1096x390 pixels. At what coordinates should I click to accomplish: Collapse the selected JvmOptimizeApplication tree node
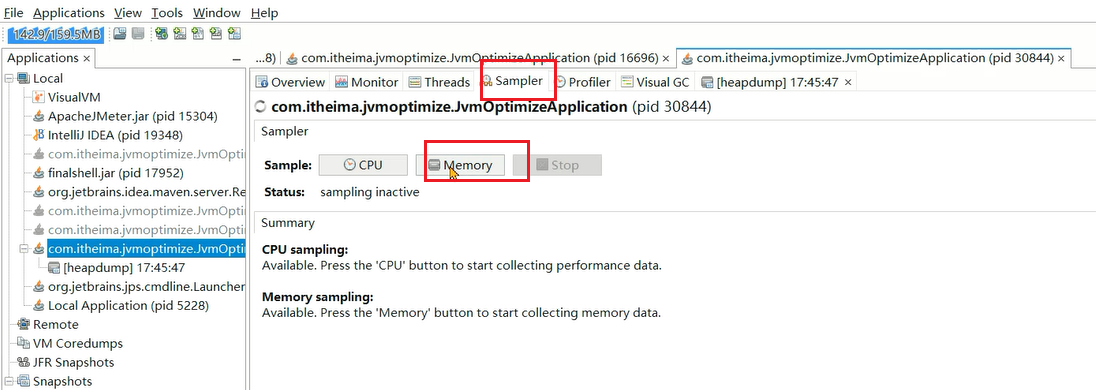[x=23, y=248]
